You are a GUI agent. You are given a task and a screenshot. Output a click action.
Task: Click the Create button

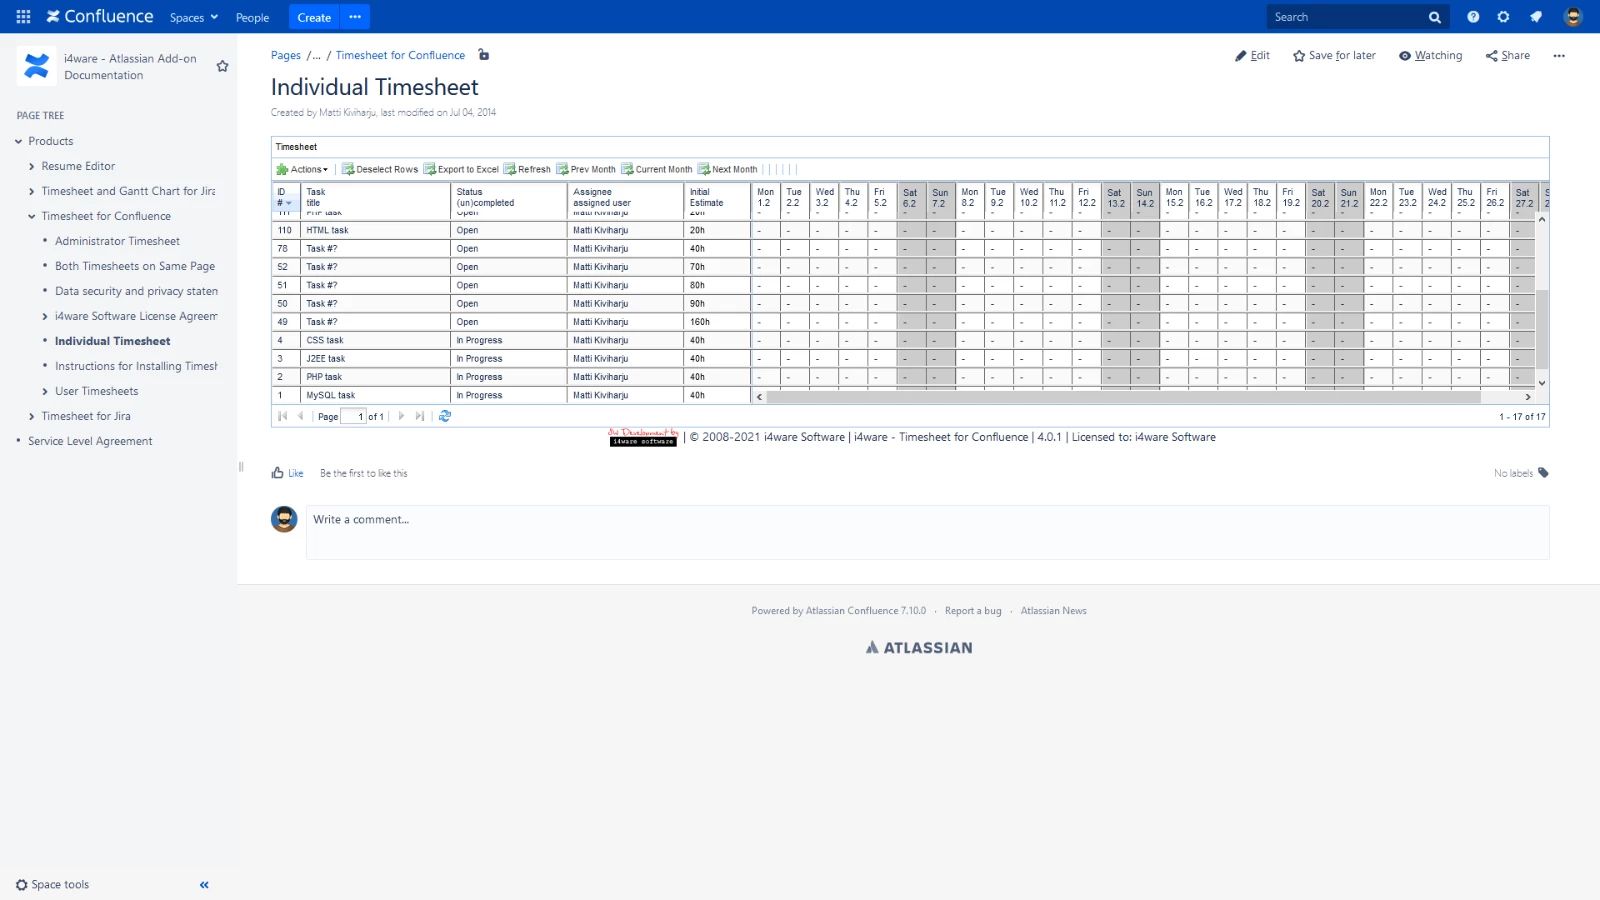coord(314,17)
